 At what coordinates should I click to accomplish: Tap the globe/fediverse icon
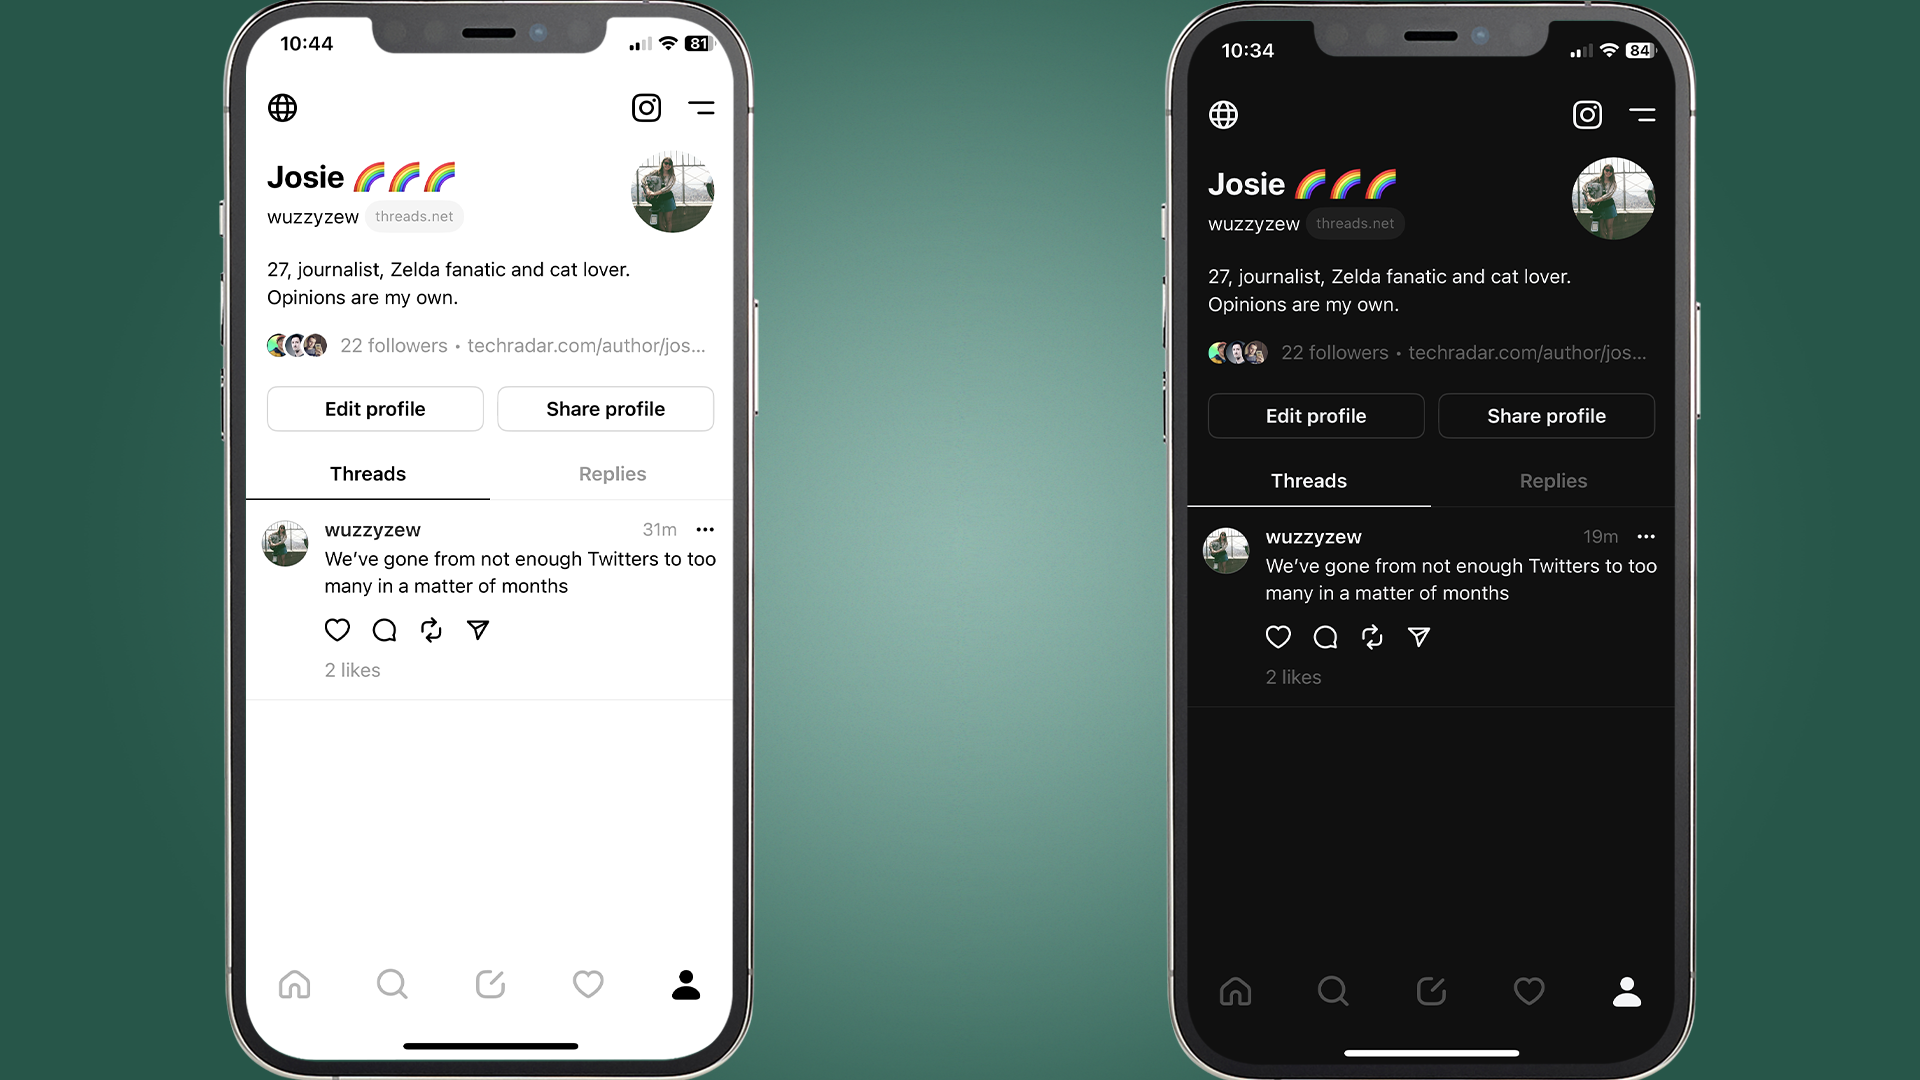click(x=281, y=108)
